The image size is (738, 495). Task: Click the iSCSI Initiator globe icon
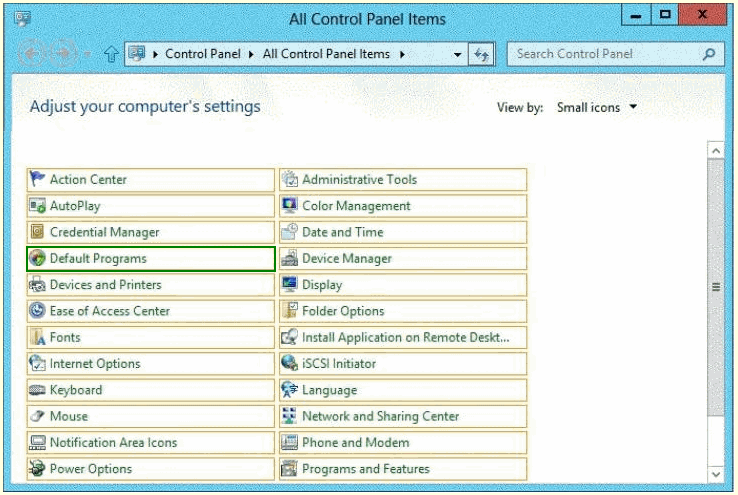(x=289, y=363)
